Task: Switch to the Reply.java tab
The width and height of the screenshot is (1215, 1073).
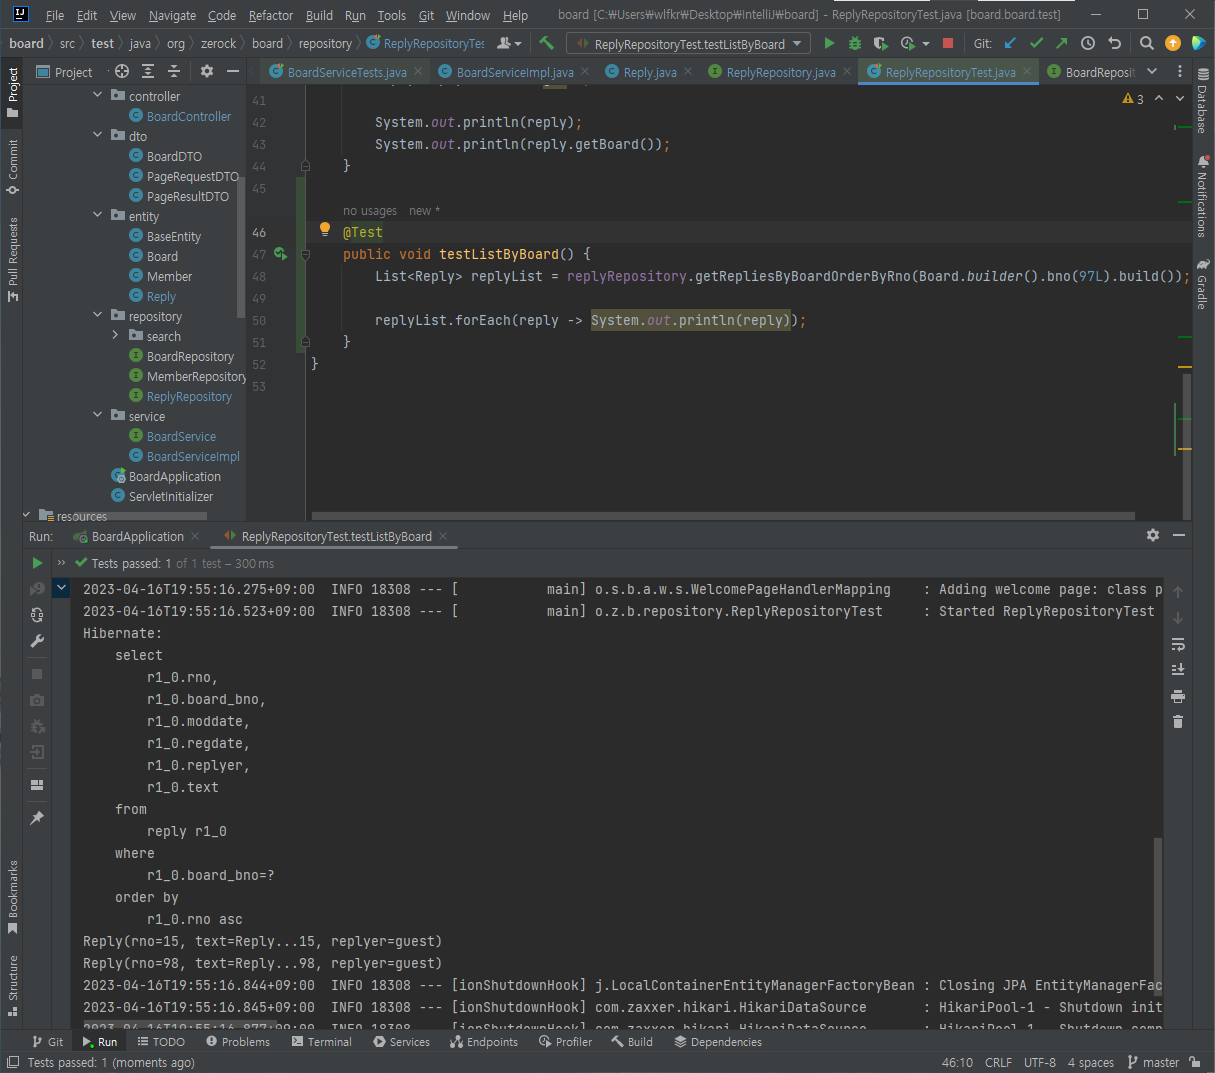Action: click(649, 72)
